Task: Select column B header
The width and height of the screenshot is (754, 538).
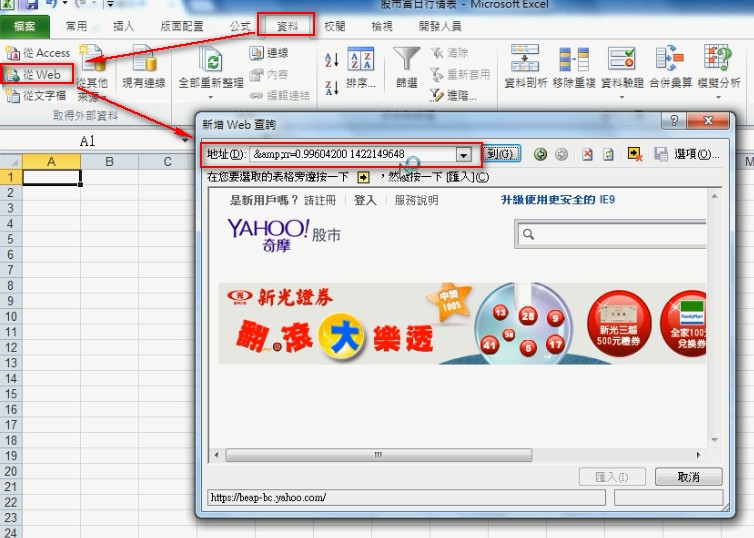Action: tap(110, 162)
